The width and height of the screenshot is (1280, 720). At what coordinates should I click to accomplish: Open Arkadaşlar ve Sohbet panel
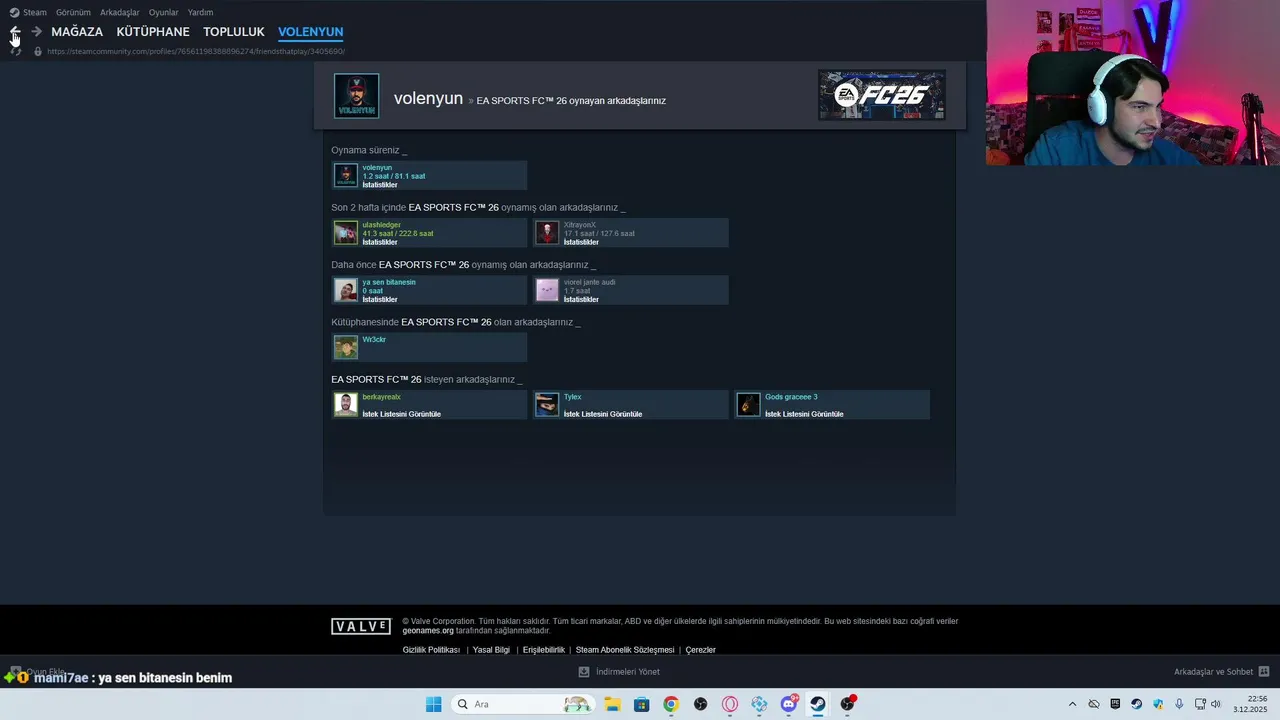pyautogui.click(x=1222, y=672)
